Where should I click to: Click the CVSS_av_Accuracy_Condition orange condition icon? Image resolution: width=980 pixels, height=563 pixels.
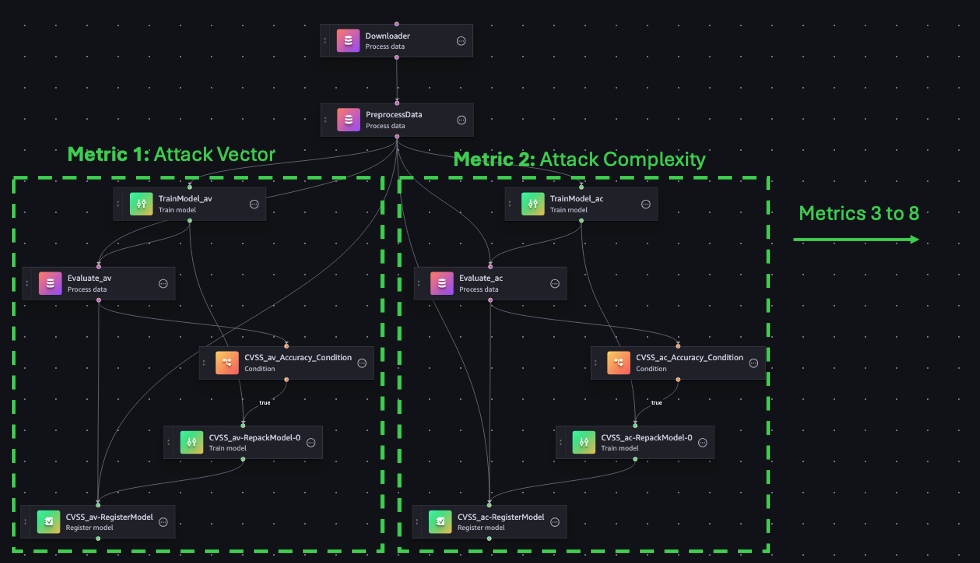(x=227, y=362)
